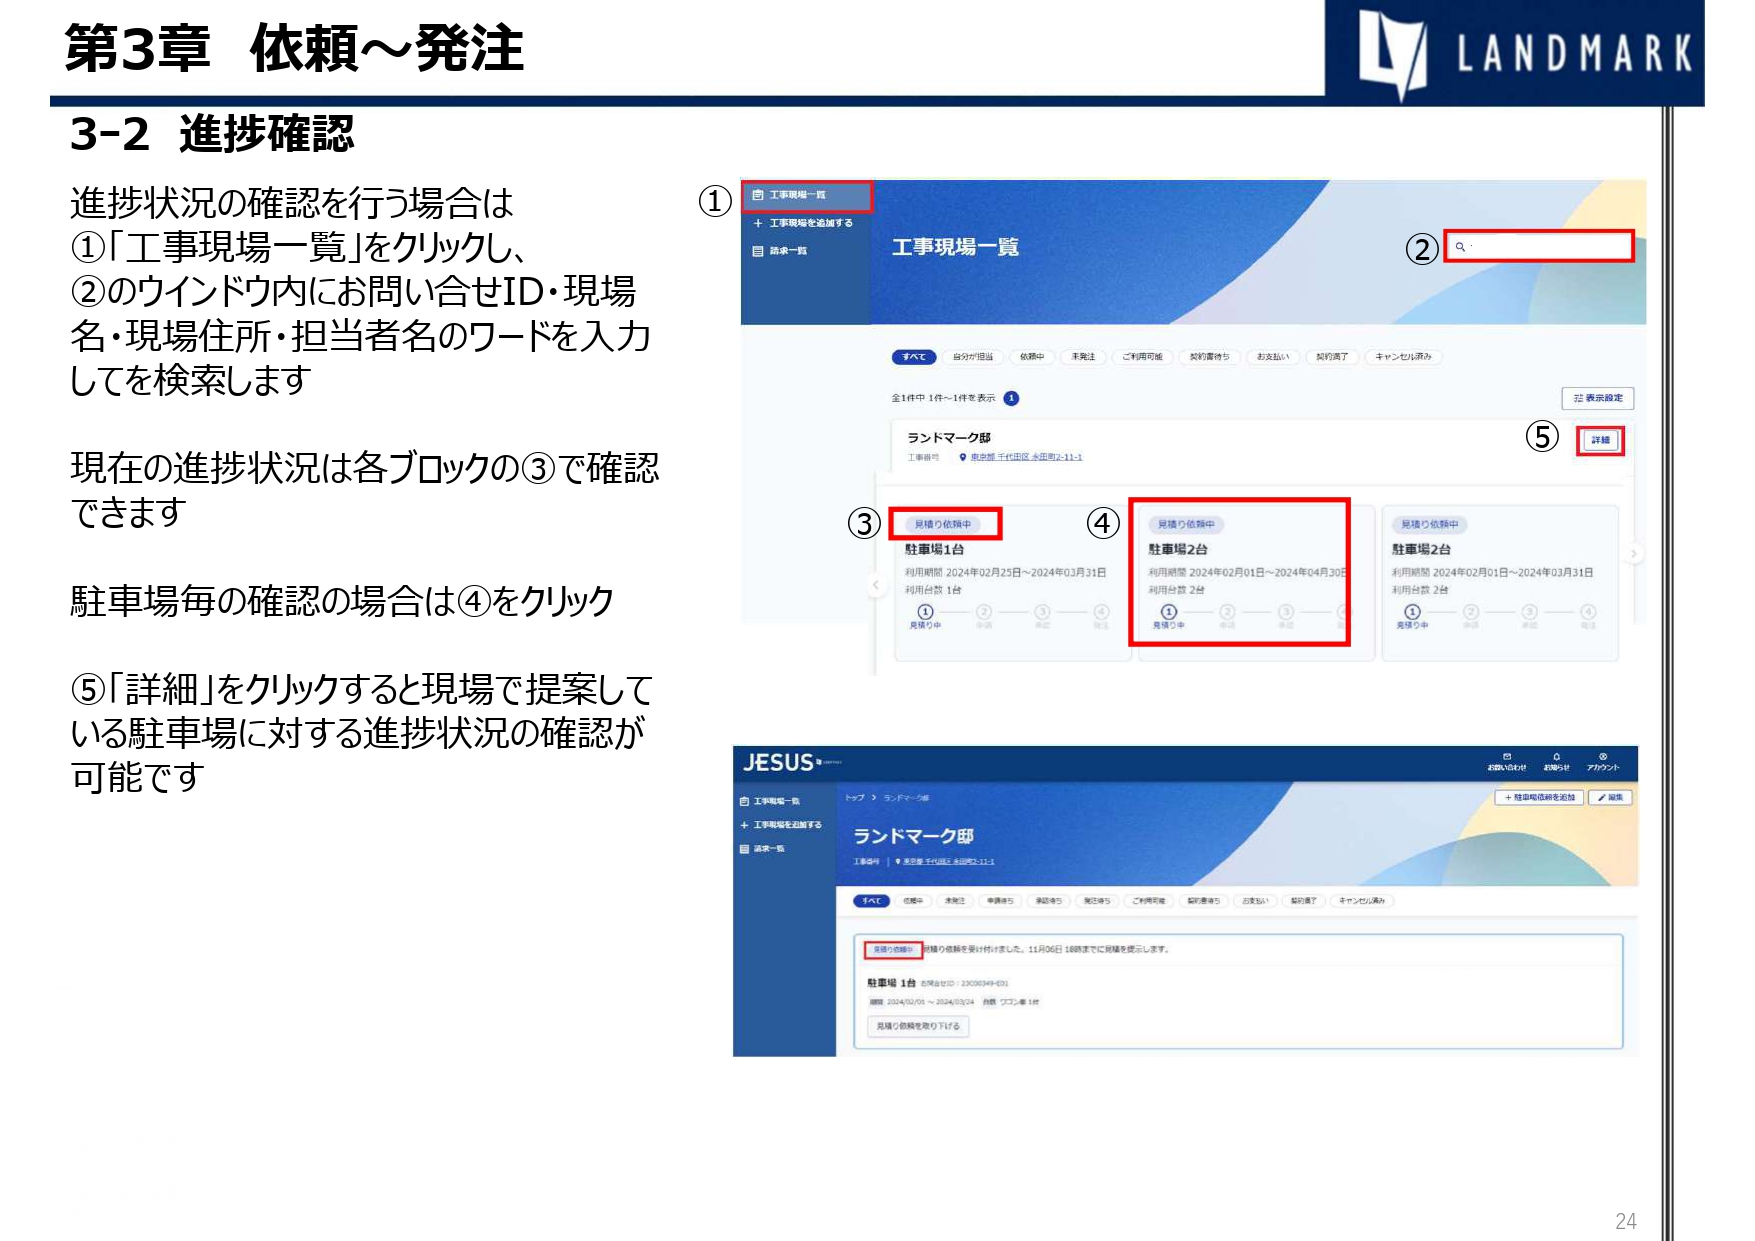Click step 1 見積り中 circle in 駐車場1台 card
This screenshot has height=1241, width=1755.
click(x=925, y=611)
